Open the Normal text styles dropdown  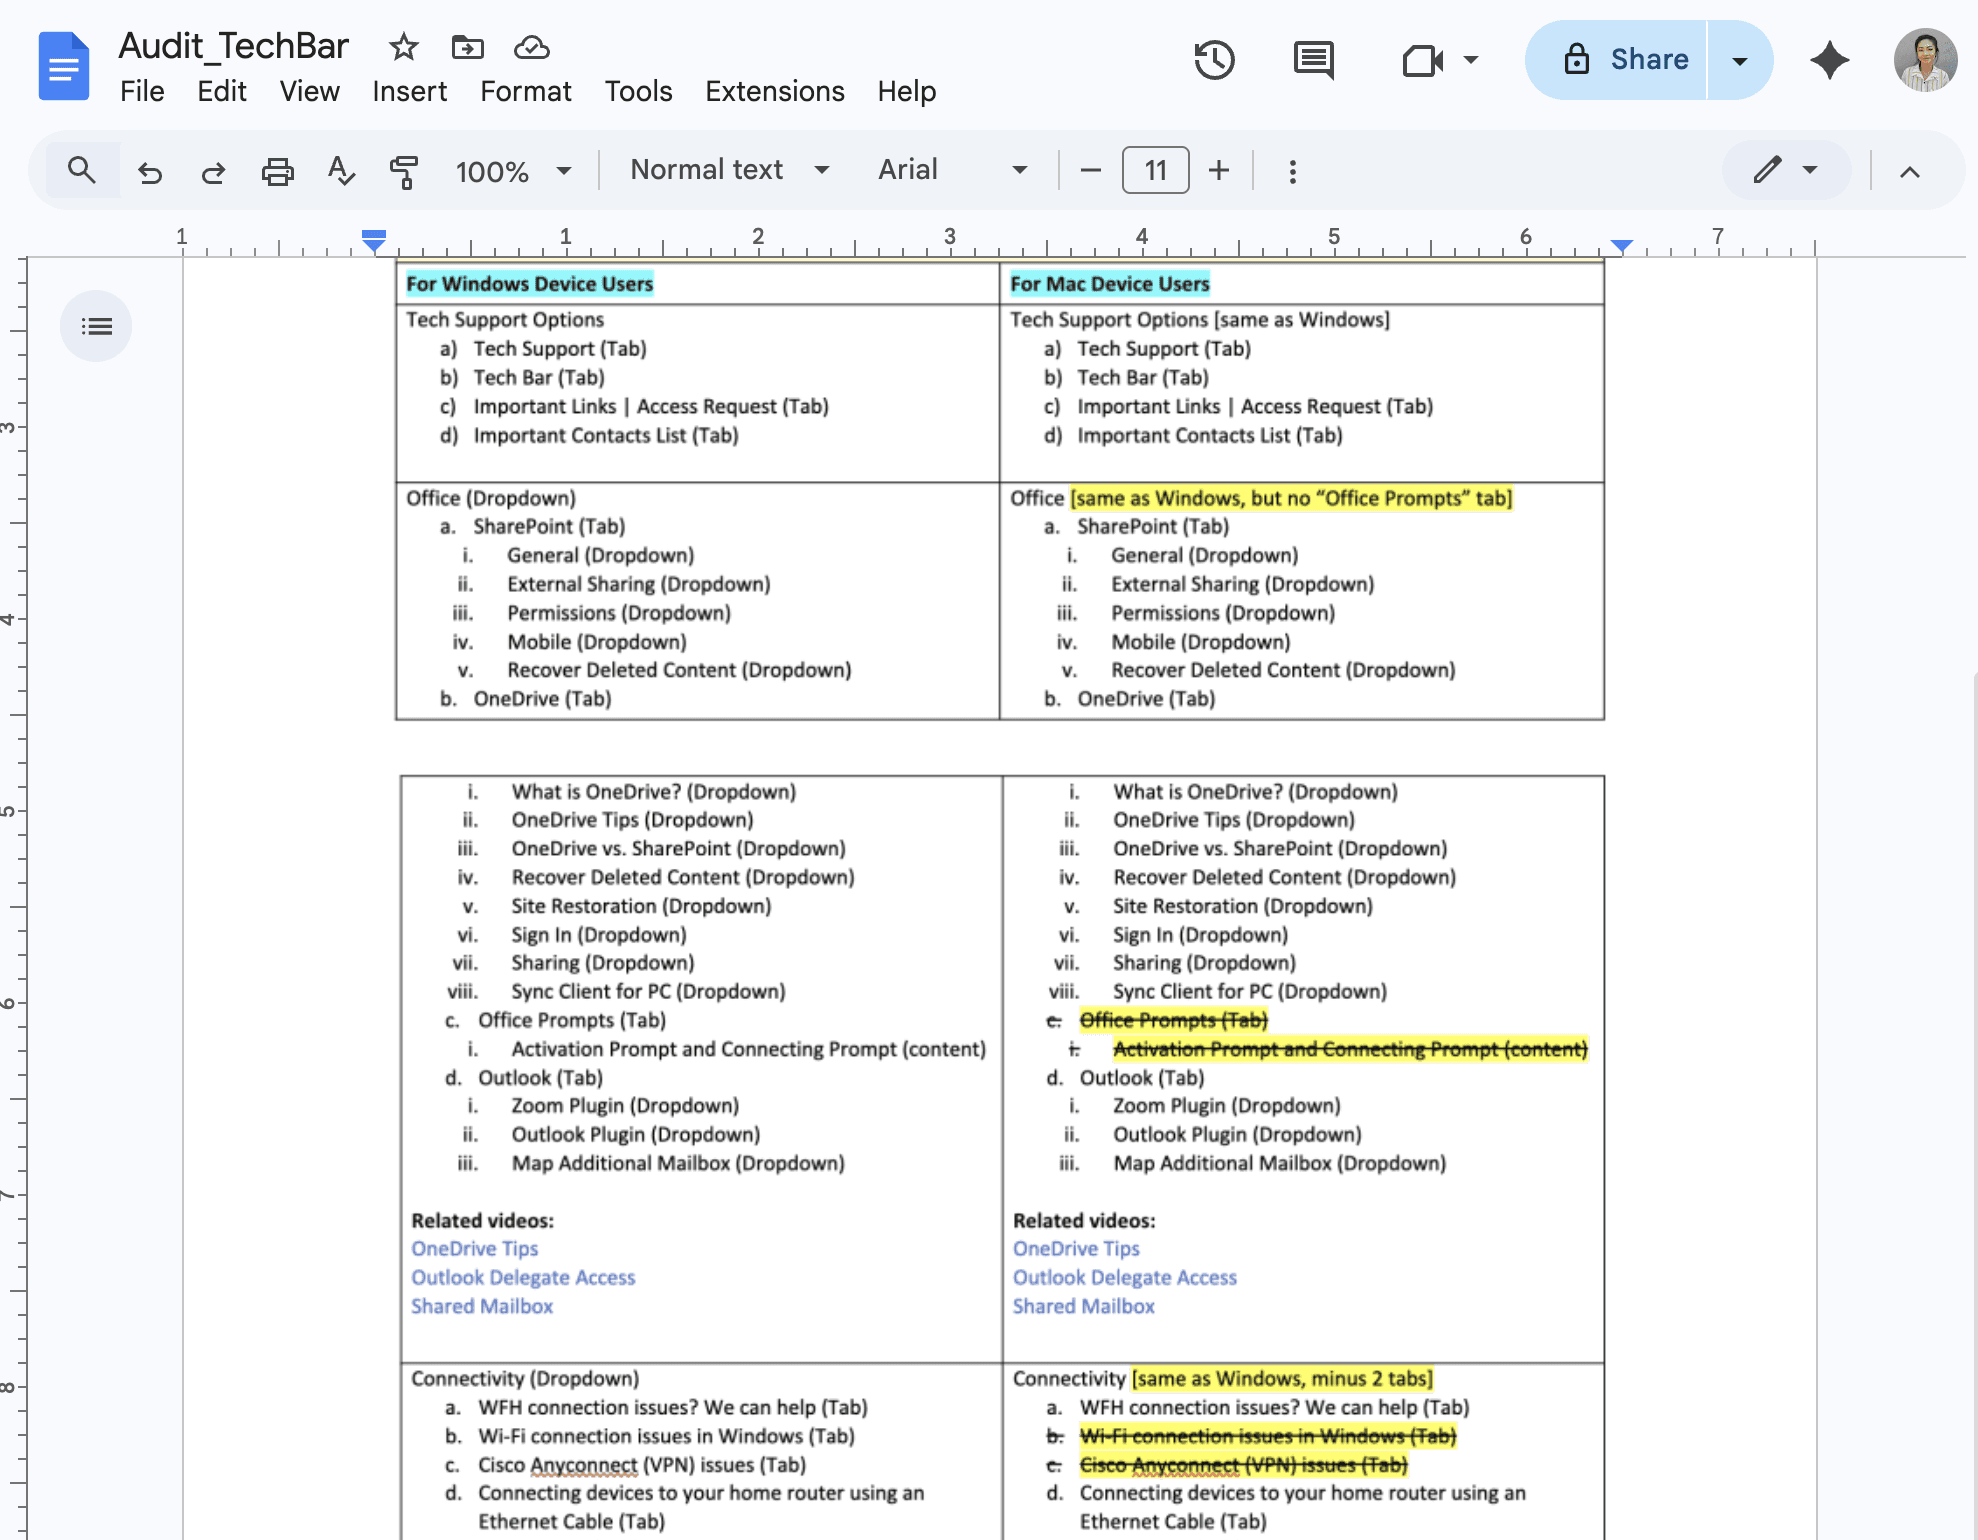728,170
